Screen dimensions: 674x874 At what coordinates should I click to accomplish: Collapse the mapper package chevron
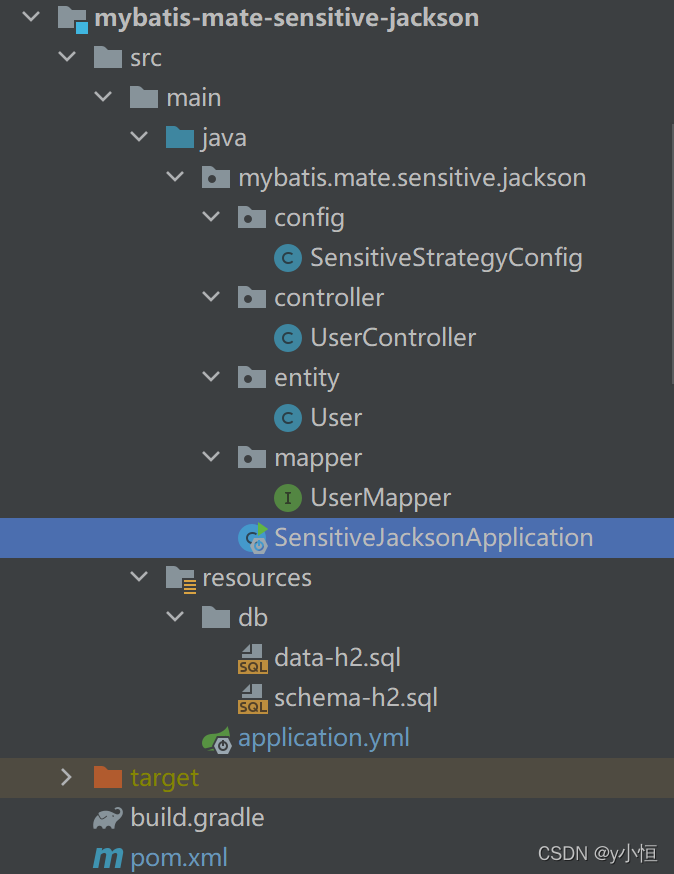tap(211, 457)
